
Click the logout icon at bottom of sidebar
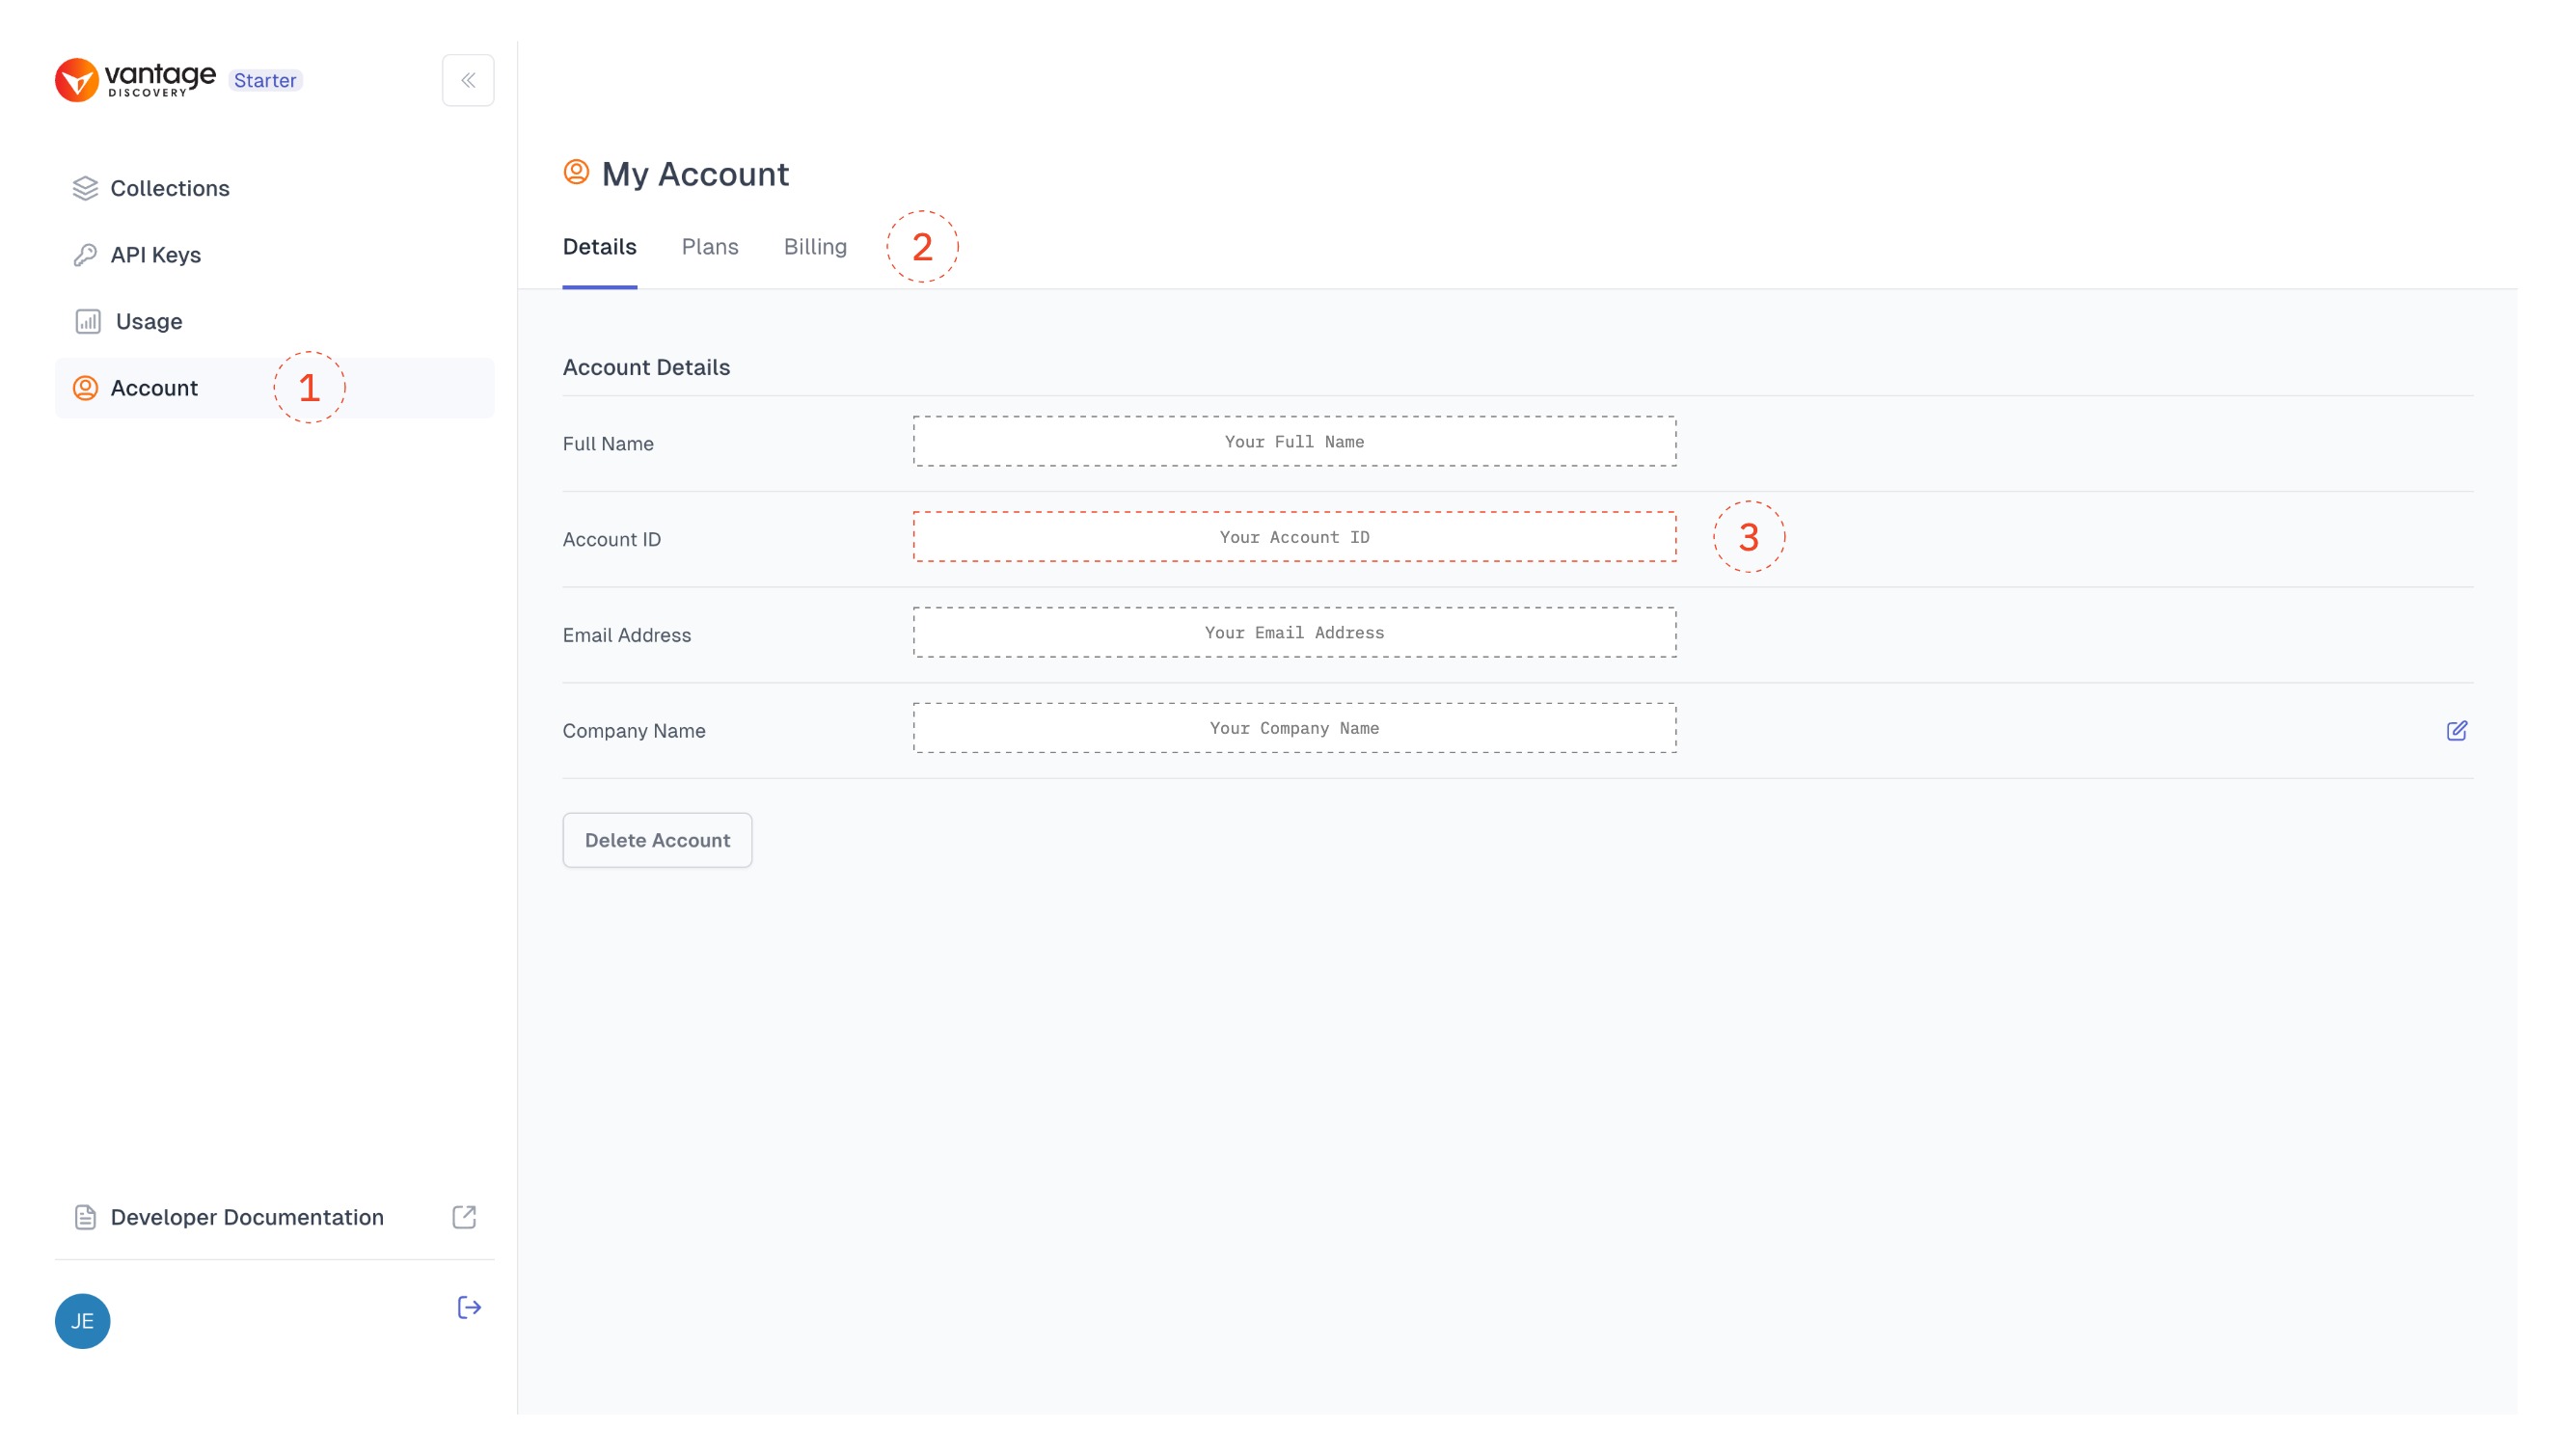469,1307
